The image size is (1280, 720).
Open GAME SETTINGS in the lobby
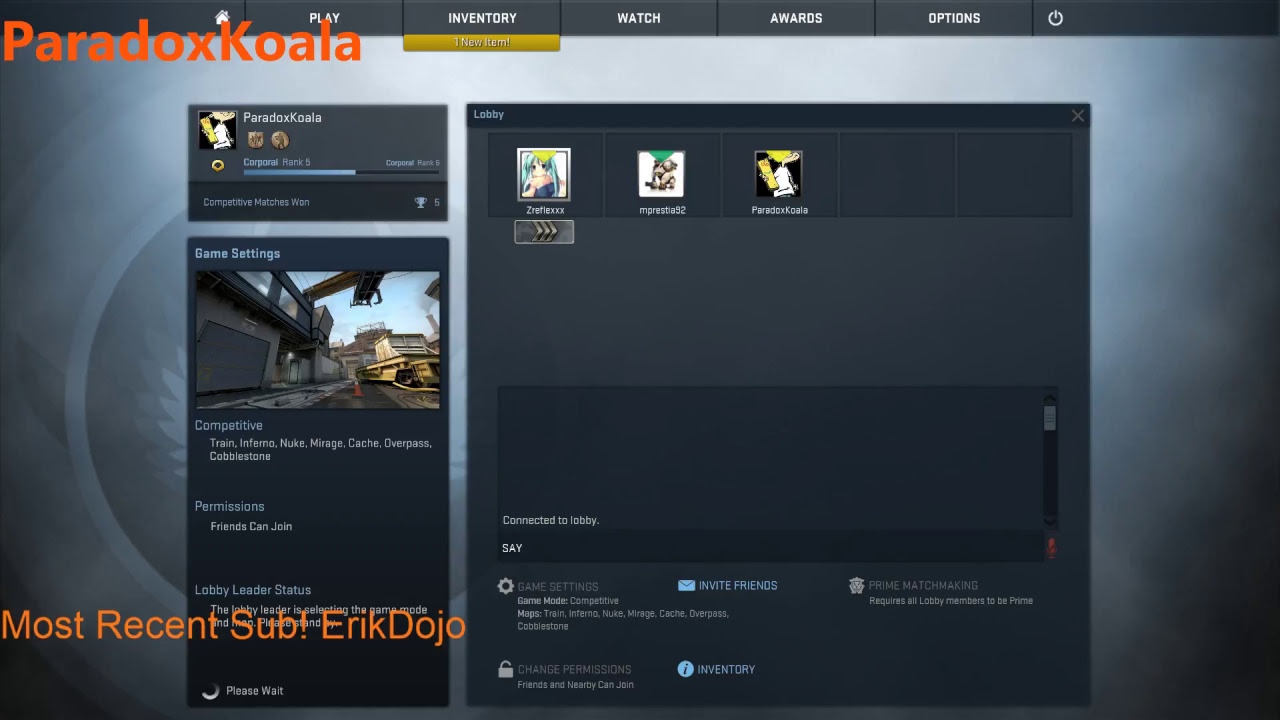558,587
